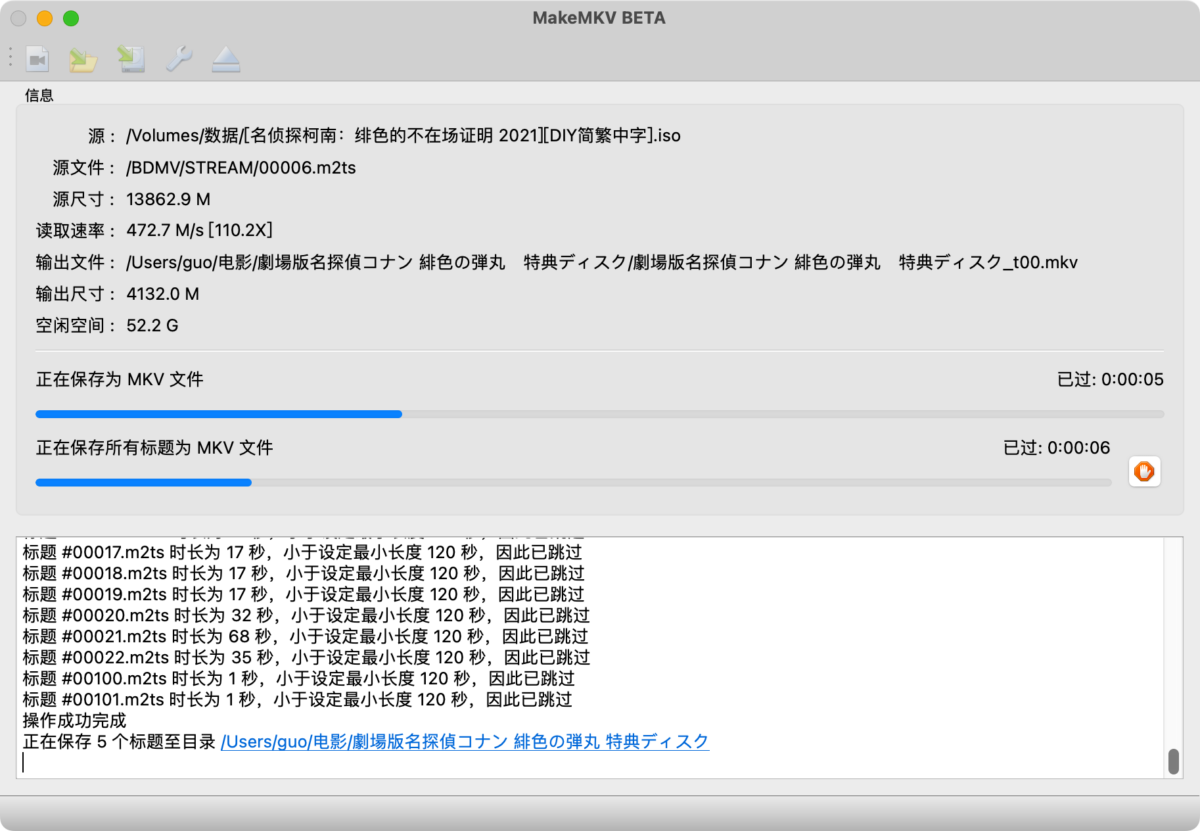The image size is (1200, 831).
Task: Click the 正在保存为 MKV 文件 progress bar
Action: pyautogui.click(x=600, y=414)
